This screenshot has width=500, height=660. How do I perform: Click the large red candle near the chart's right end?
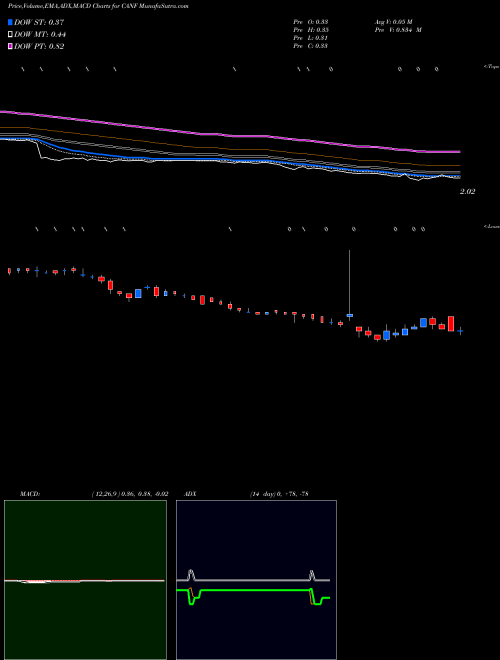coord(451,323)
